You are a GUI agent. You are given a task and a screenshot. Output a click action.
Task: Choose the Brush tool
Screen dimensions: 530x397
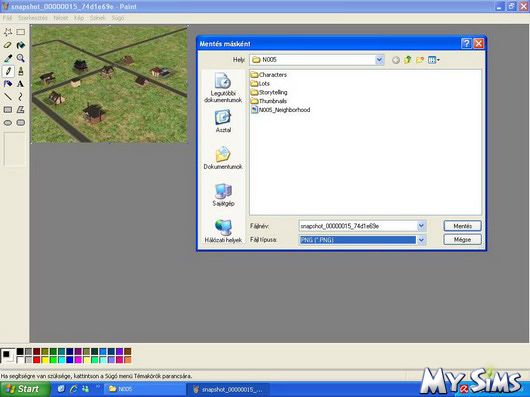point(21,71)
